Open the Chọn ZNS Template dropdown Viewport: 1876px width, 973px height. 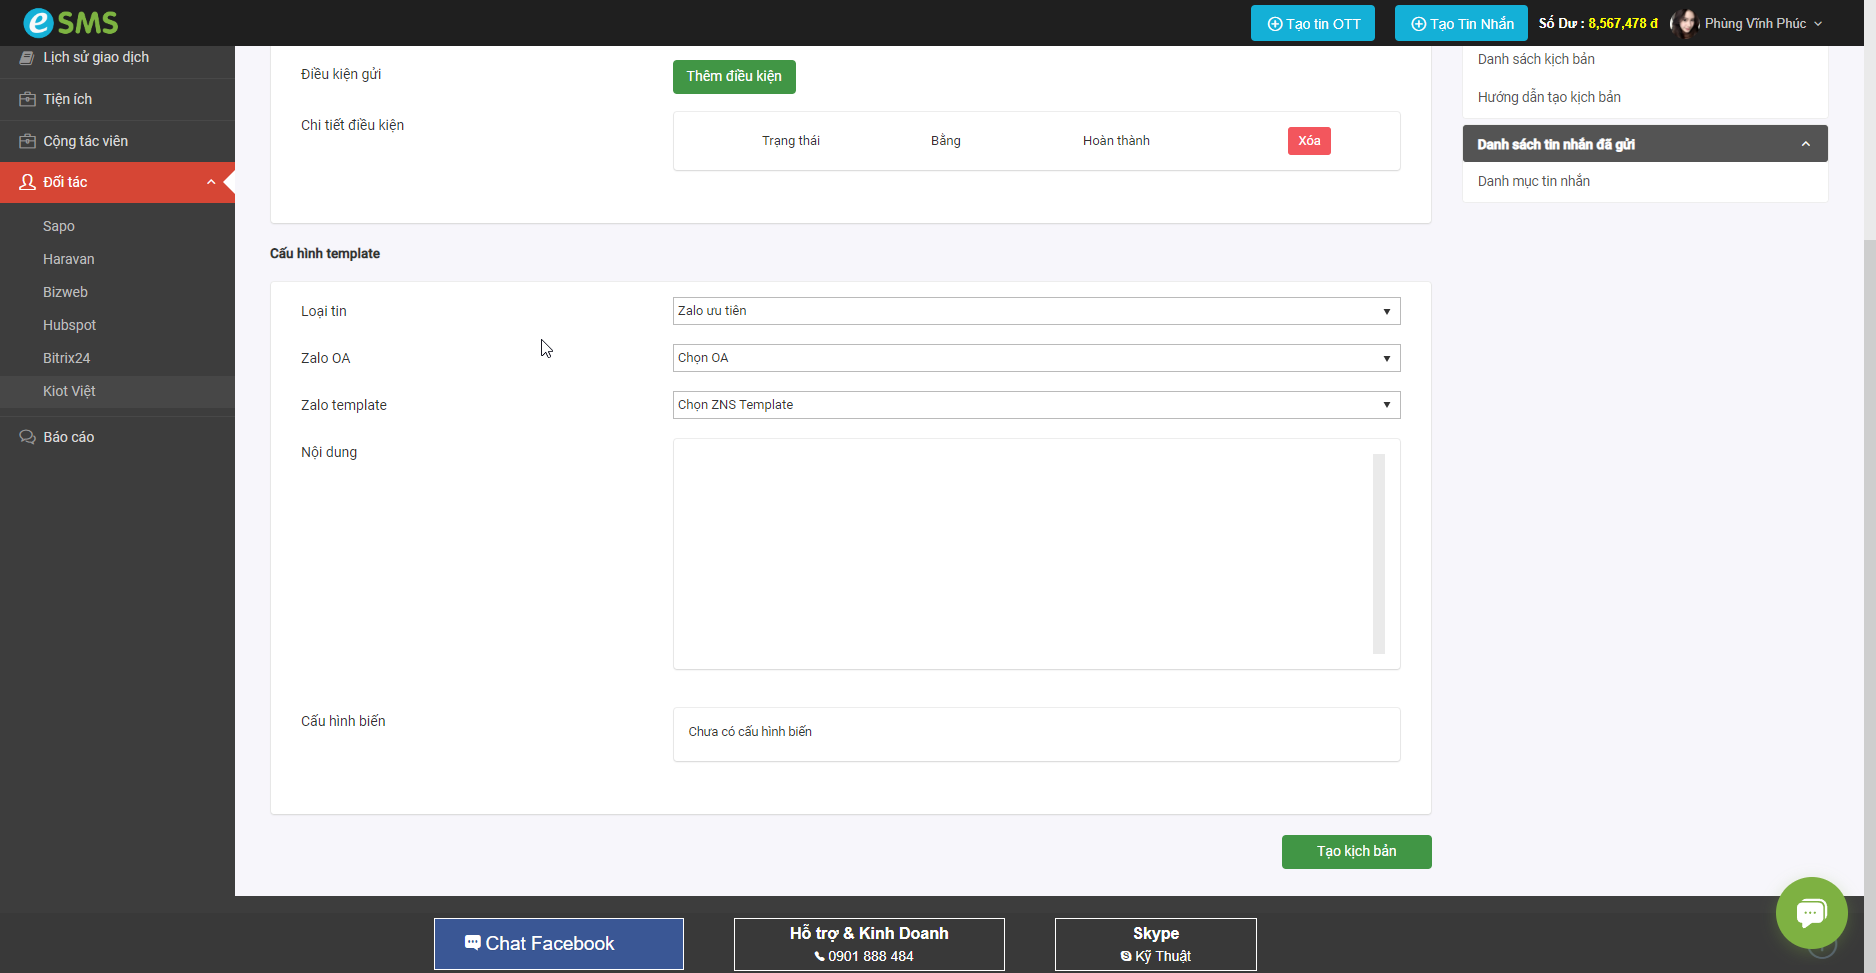[1035, 405]
